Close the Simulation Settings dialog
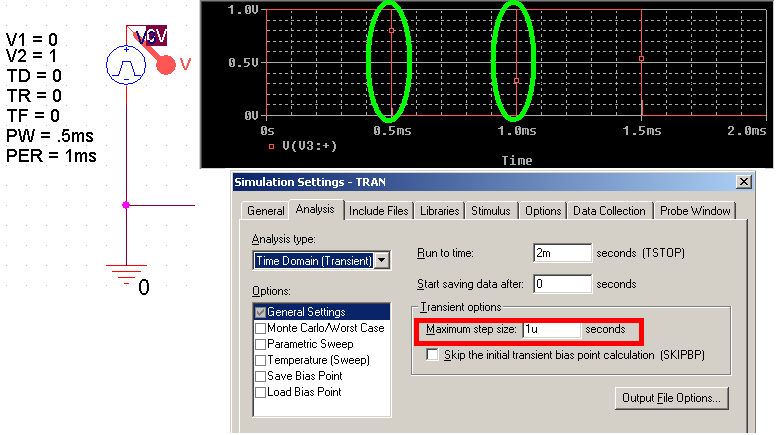Viewport: 778px width, 435px height. [x=742, y=182]
